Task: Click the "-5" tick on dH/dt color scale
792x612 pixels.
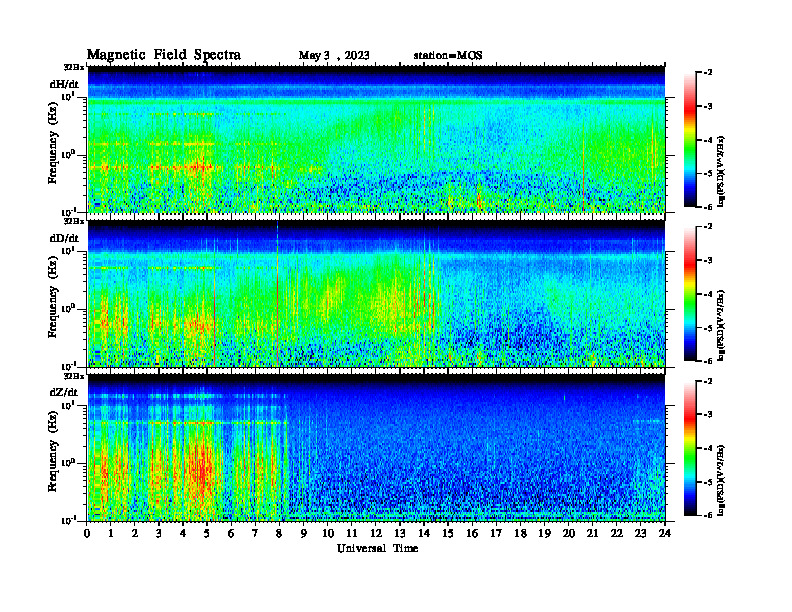Action: 708,174
